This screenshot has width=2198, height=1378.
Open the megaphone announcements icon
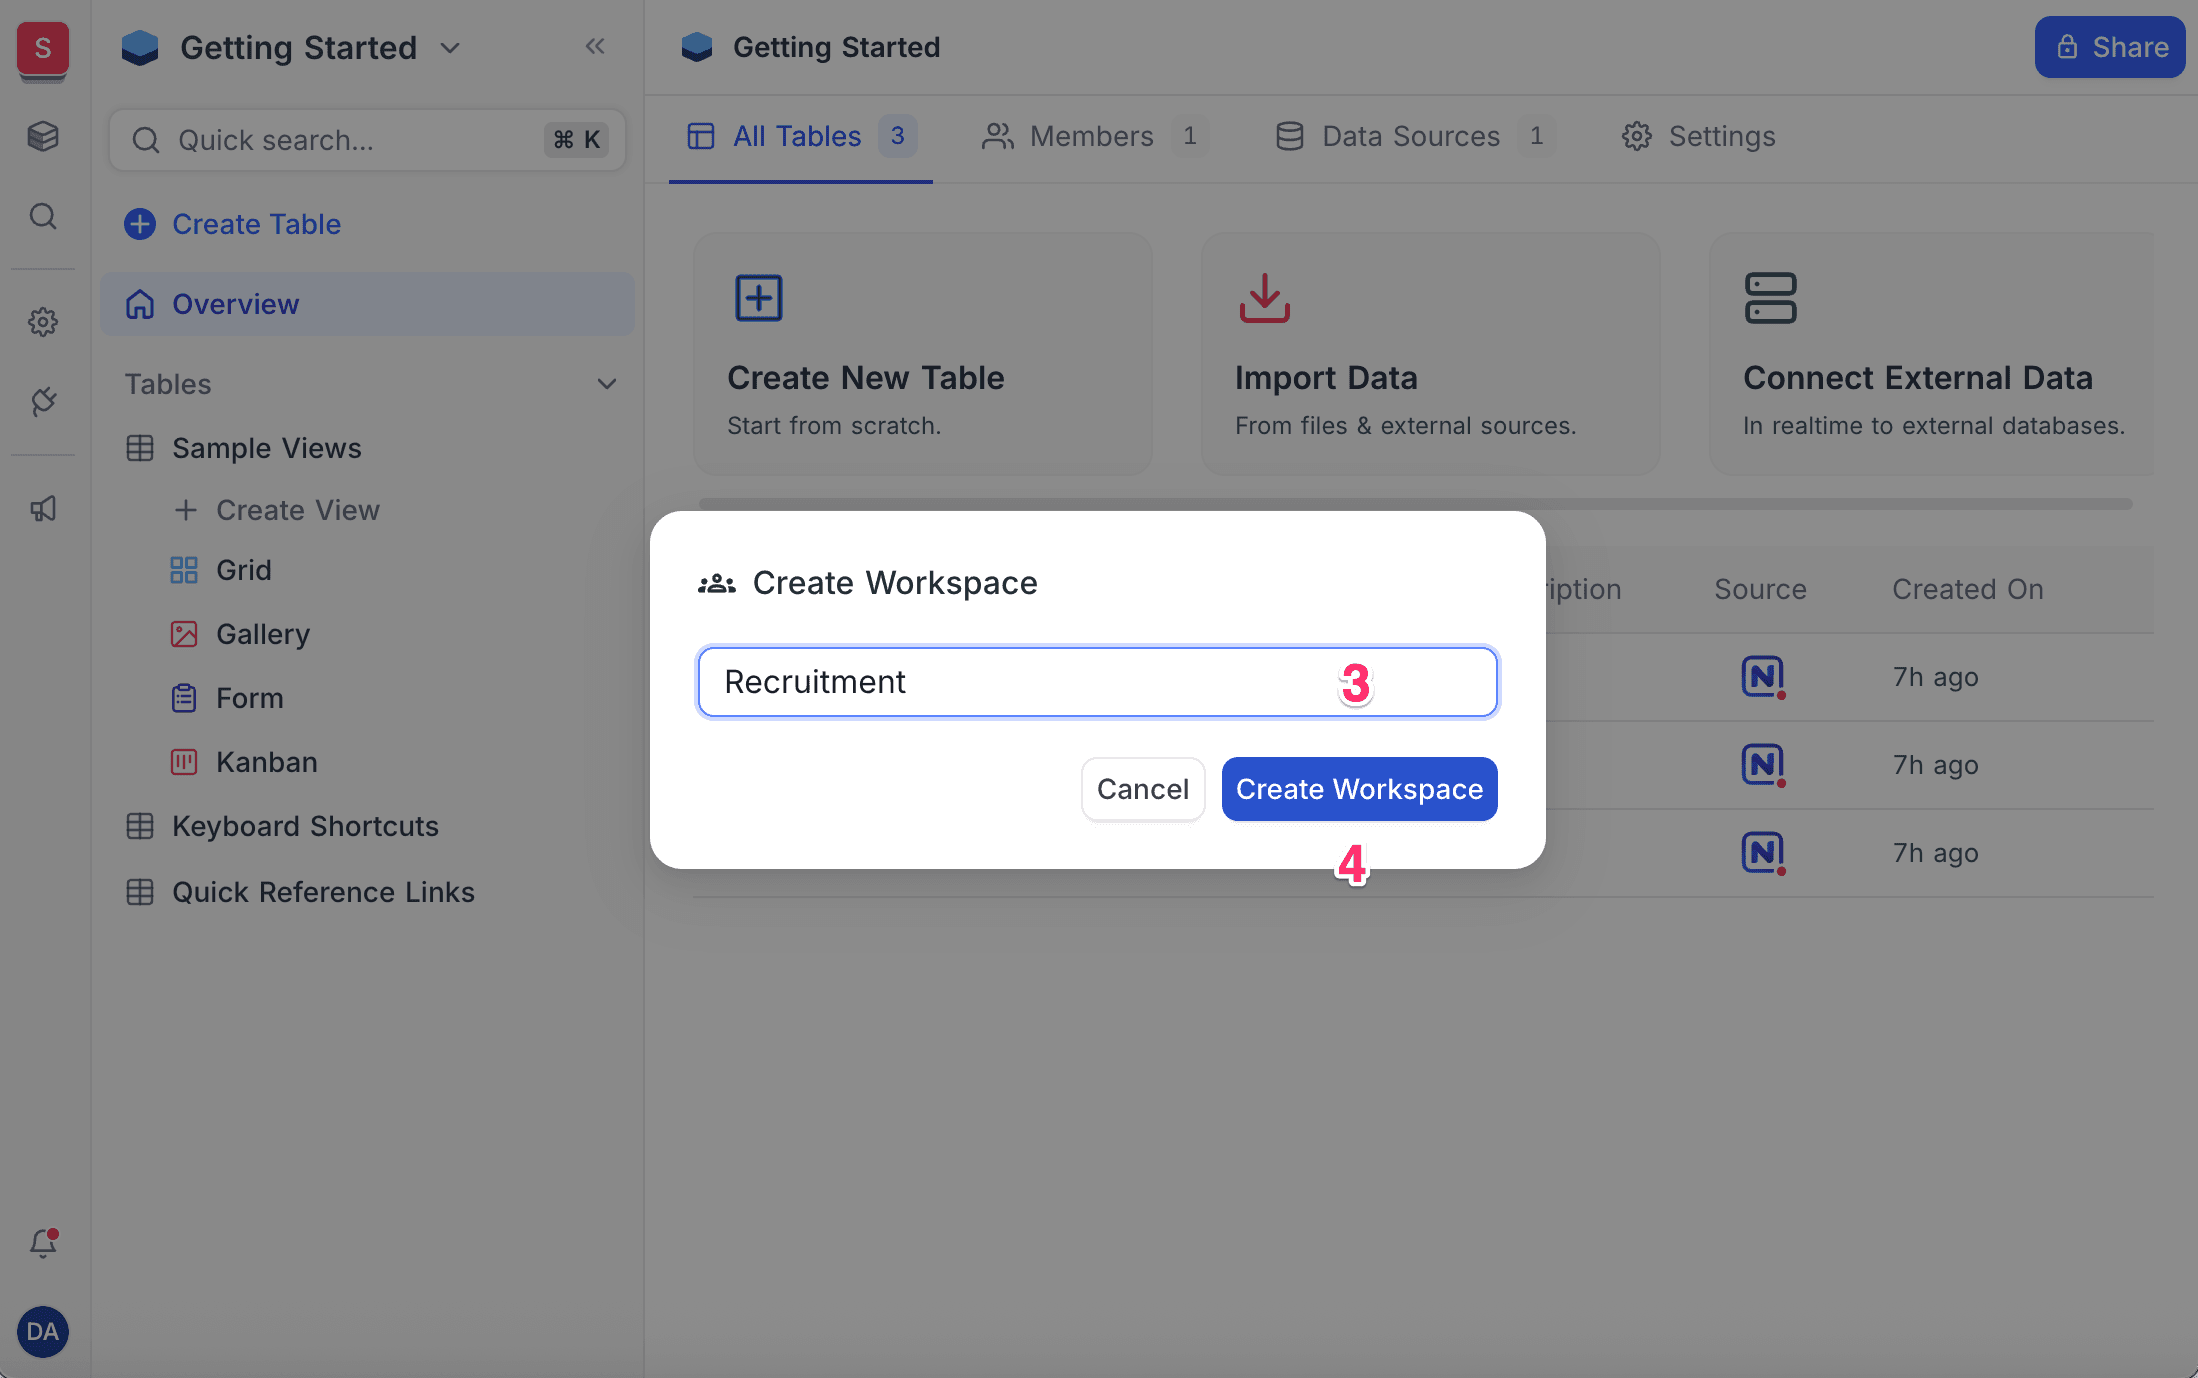coord(42,509)
